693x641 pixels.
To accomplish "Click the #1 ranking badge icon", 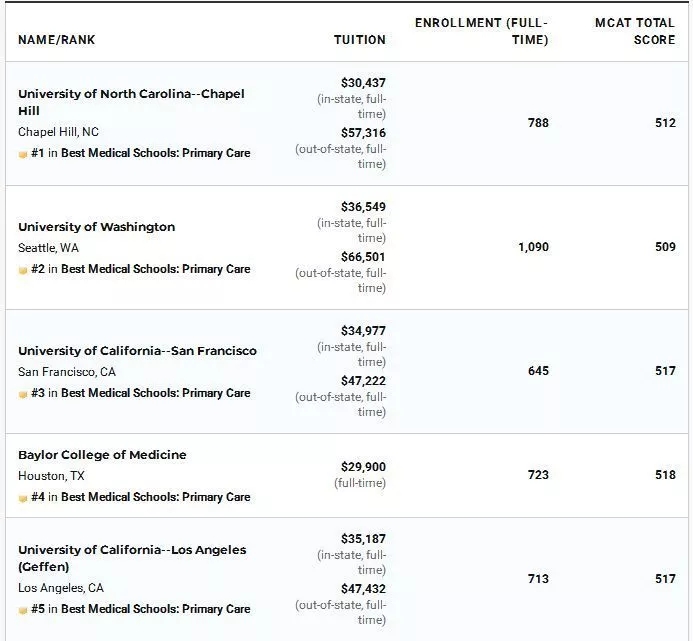I will 23,154.
